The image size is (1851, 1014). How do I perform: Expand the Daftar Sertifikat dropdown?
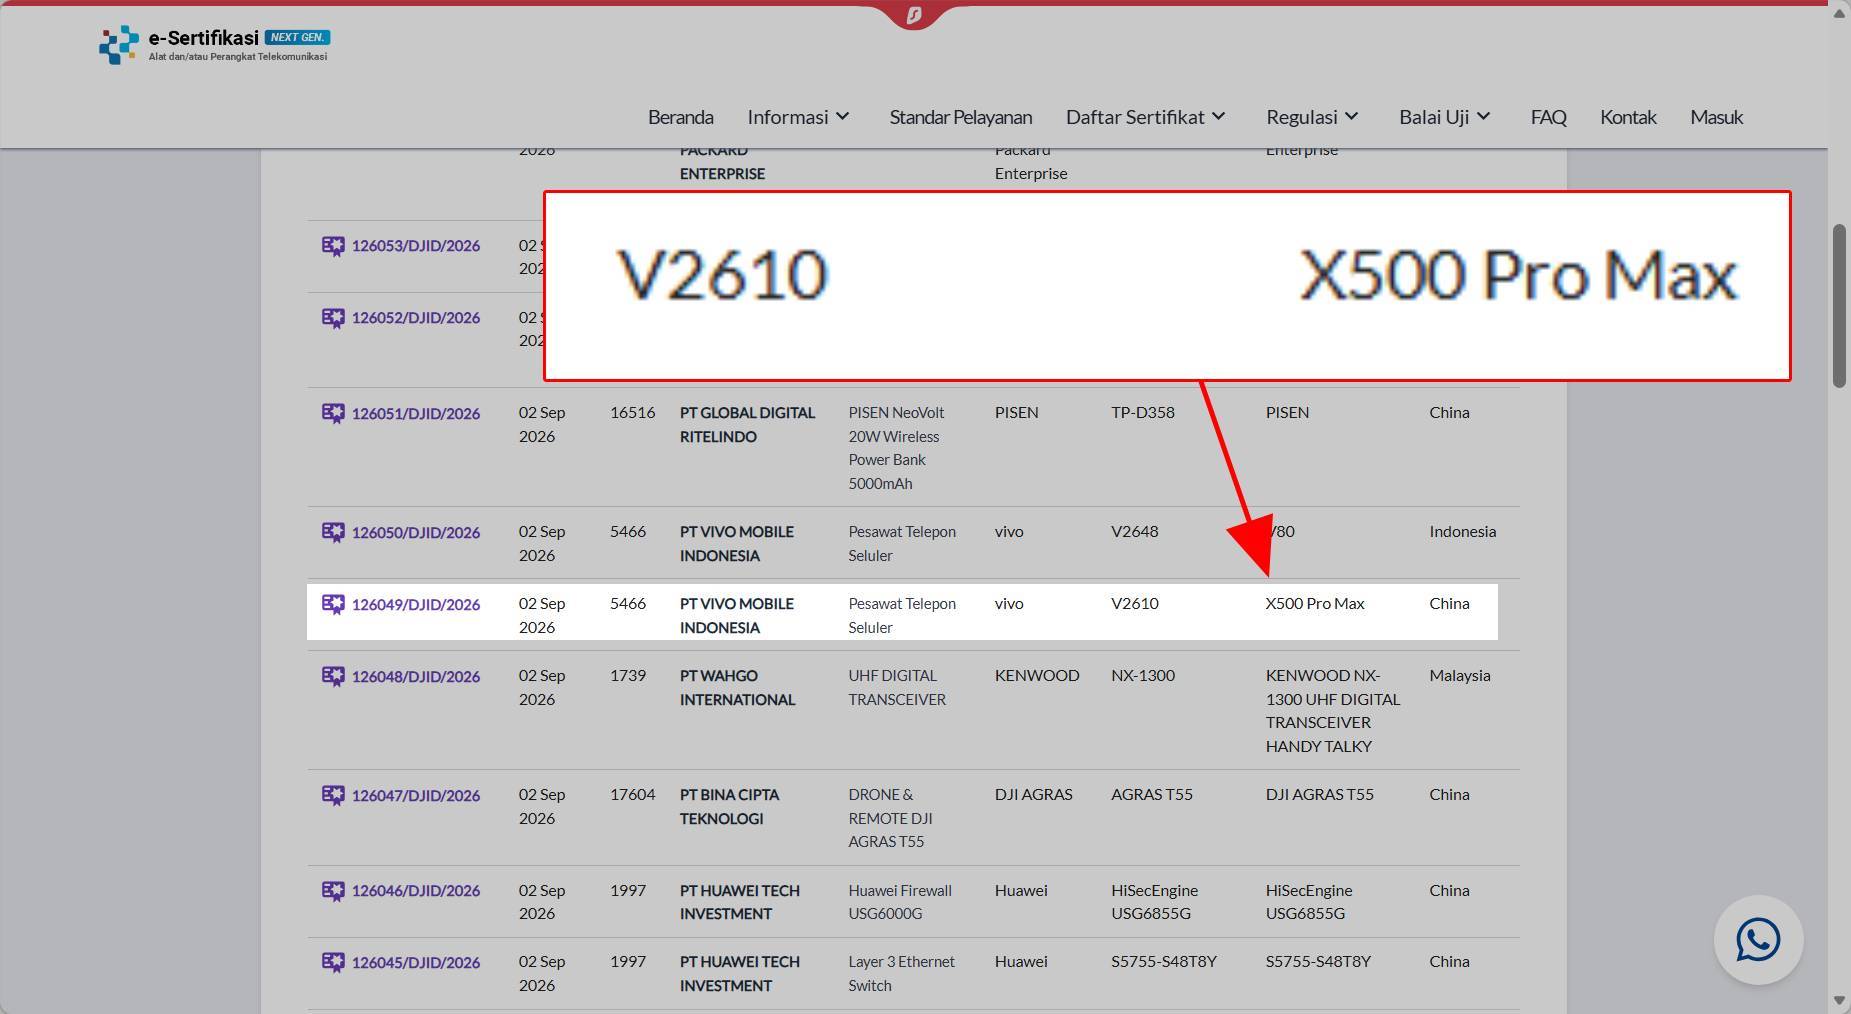pyautogui.click(x=1146, y=117)
